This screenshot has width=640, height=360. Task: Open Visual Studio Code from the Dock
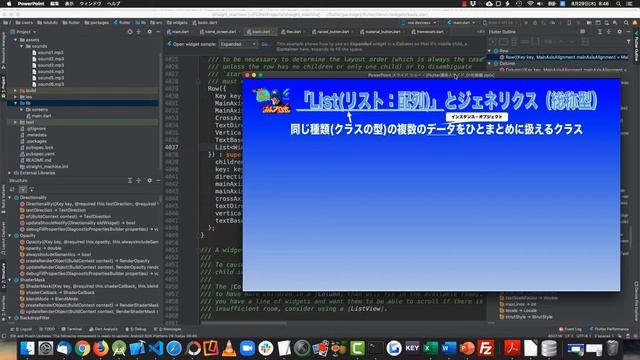tap(156, 349)
